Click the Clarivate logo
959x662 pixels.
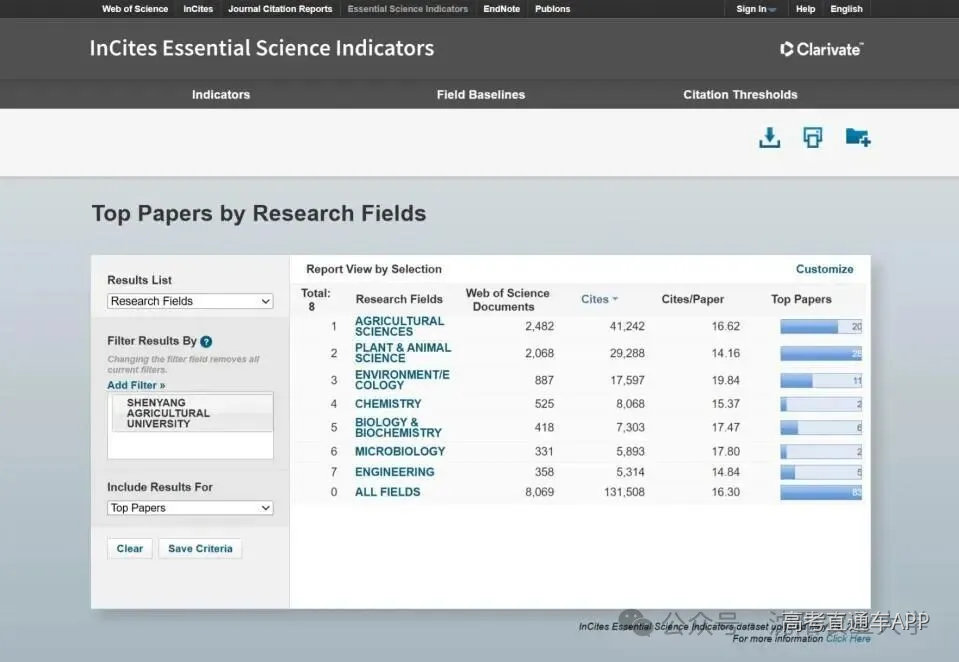[x=821, y=49]
